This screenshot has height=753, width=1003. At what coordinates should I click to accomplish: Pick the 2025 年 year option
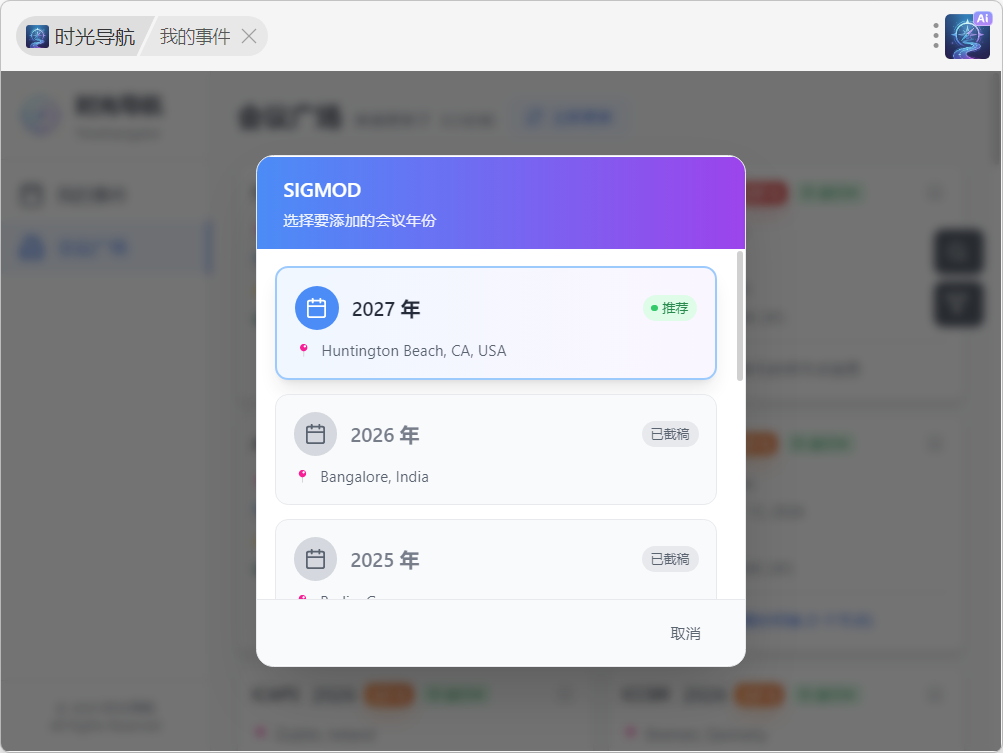tap(495, 560)
